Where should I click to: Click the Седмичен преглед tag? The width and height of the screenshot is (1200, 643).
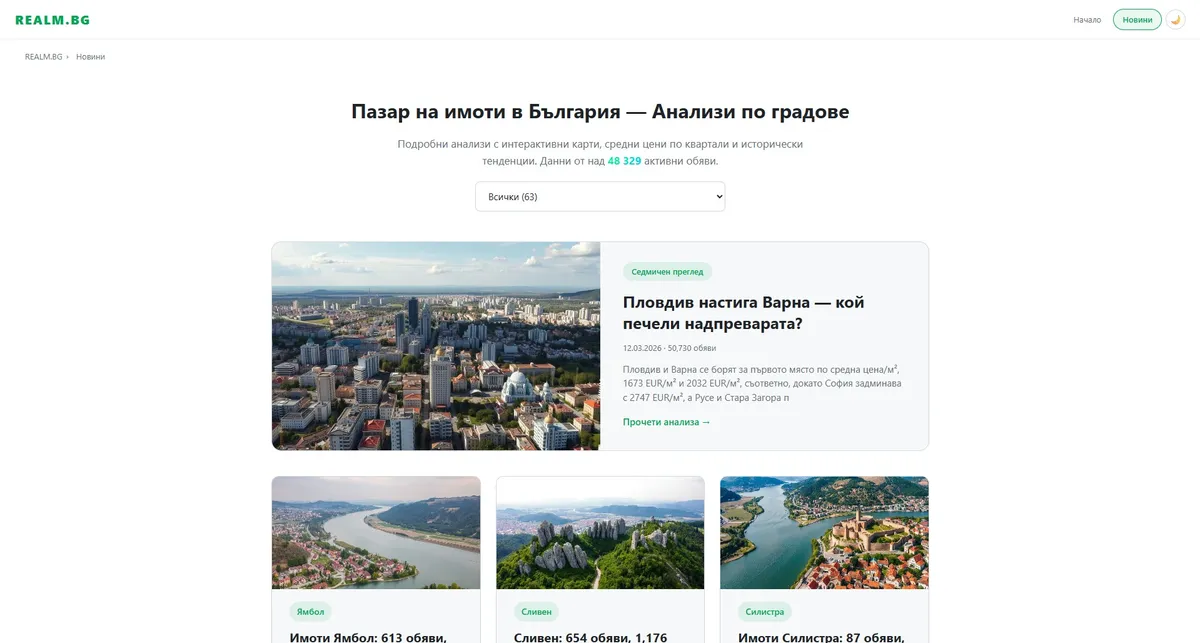point(667,271)
